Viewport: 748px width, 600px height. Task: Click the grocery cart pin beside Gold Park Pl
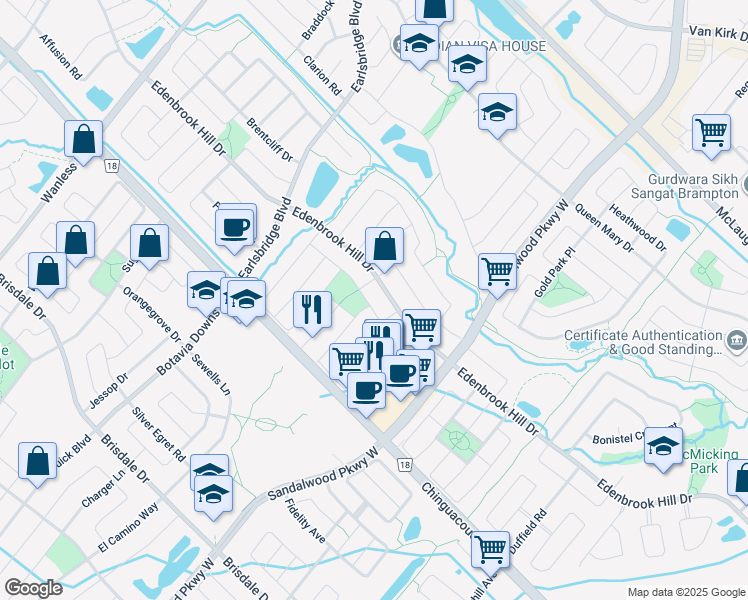497,270
